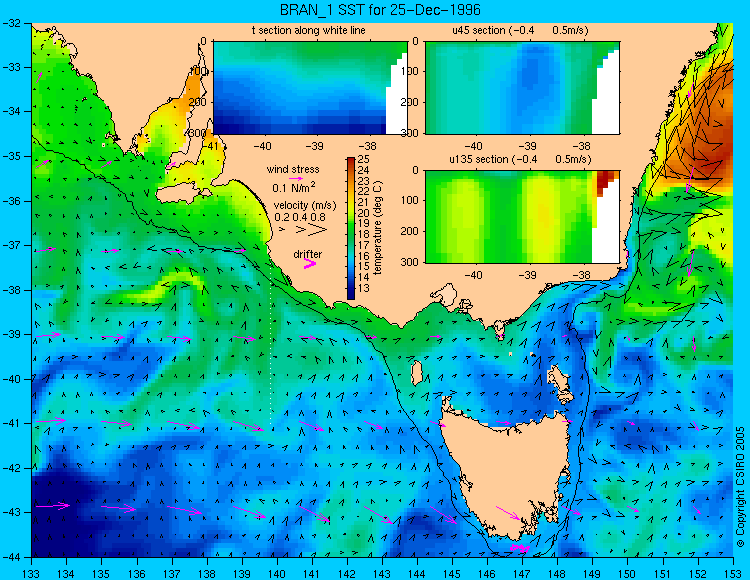Click the "0.1 N/m²" legend value
The width and height of the screenshot is (750, 580).
294,187
